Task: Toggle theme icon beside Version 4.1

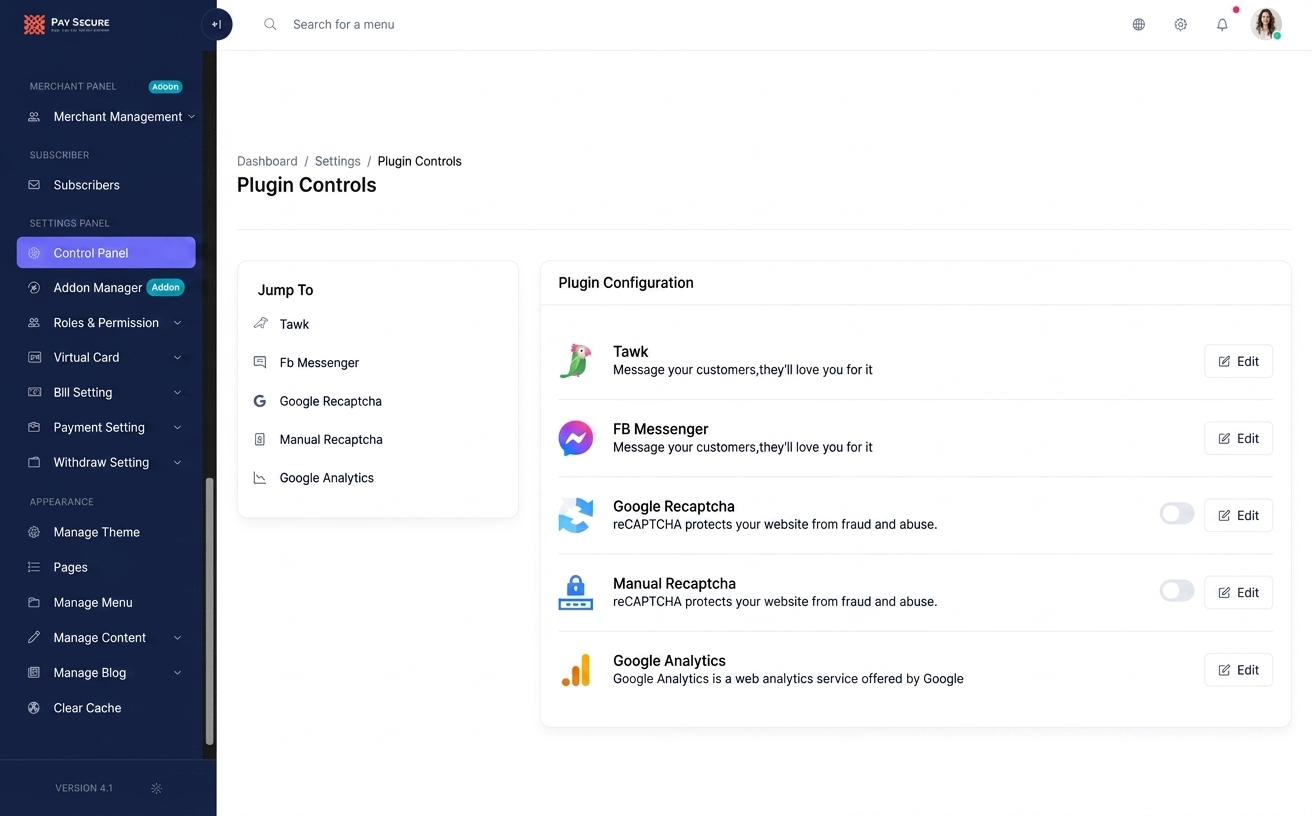Action: click(x=156, y=788)
